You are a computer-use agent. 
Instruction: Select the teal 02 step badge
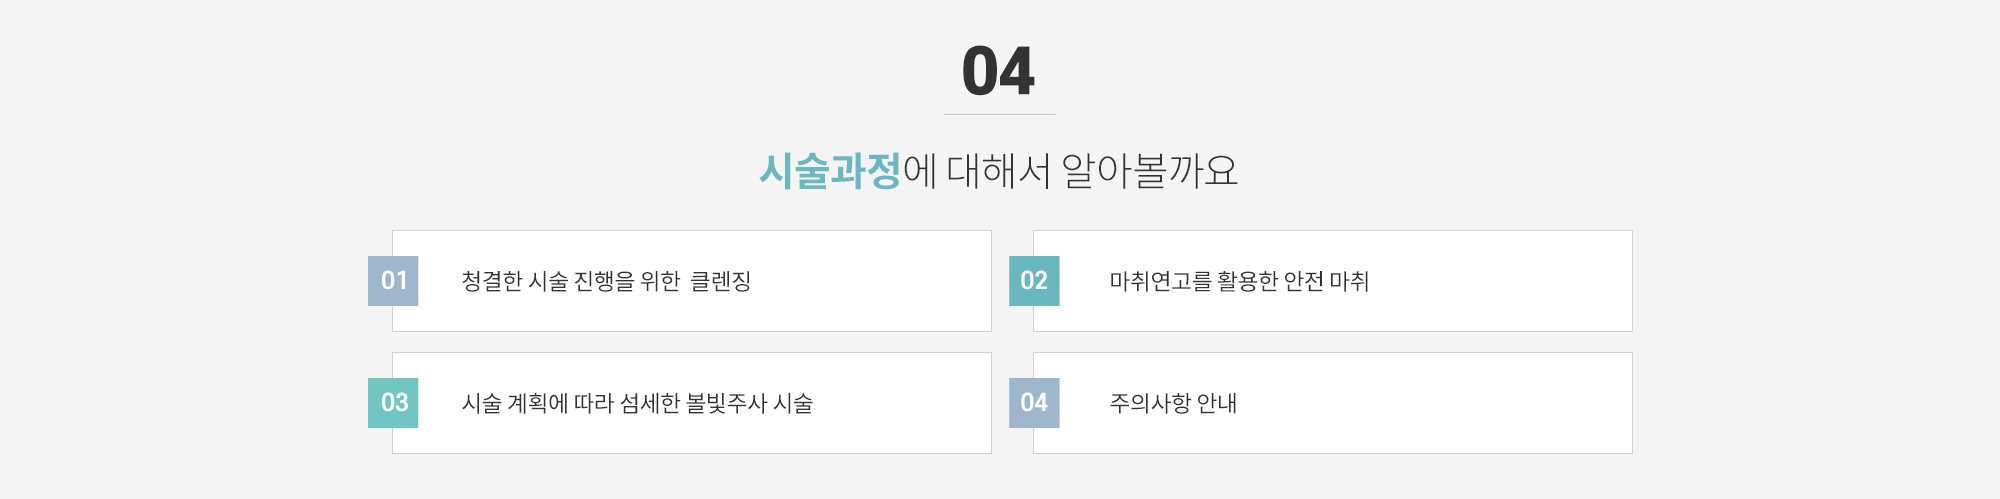tap(1034, 281)
